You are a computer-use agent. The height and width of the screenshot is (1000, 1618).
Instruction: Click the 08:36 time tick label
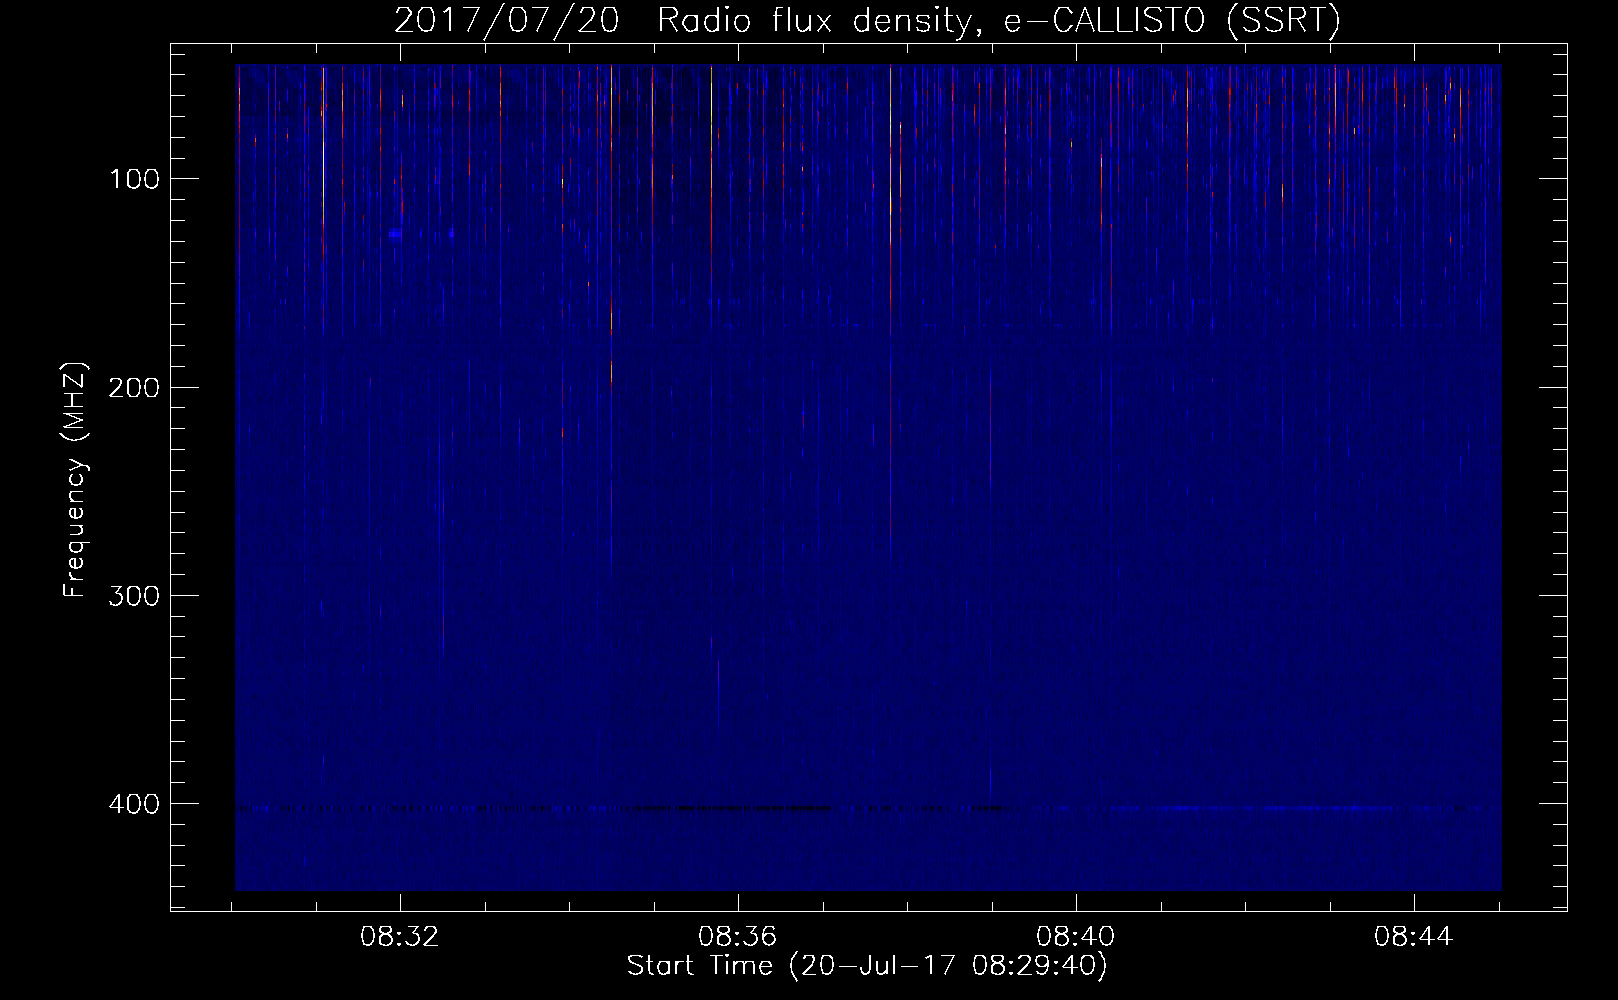tap(738, 937)
